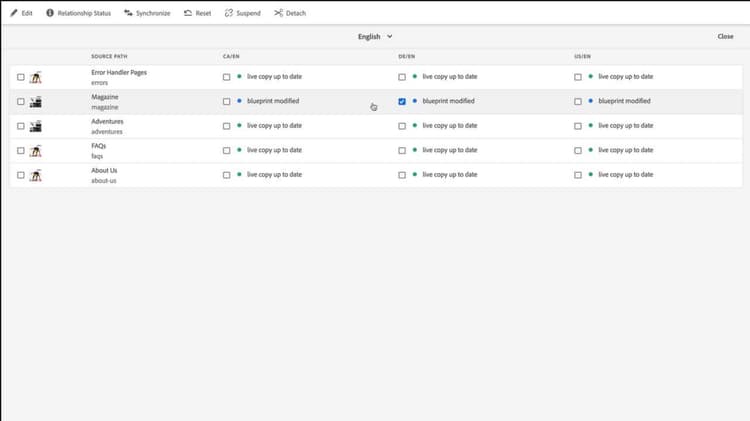Check DE/EN checkbox for FAQs
Viewport: 750px width, 421px height.
[x=402, y=151]
